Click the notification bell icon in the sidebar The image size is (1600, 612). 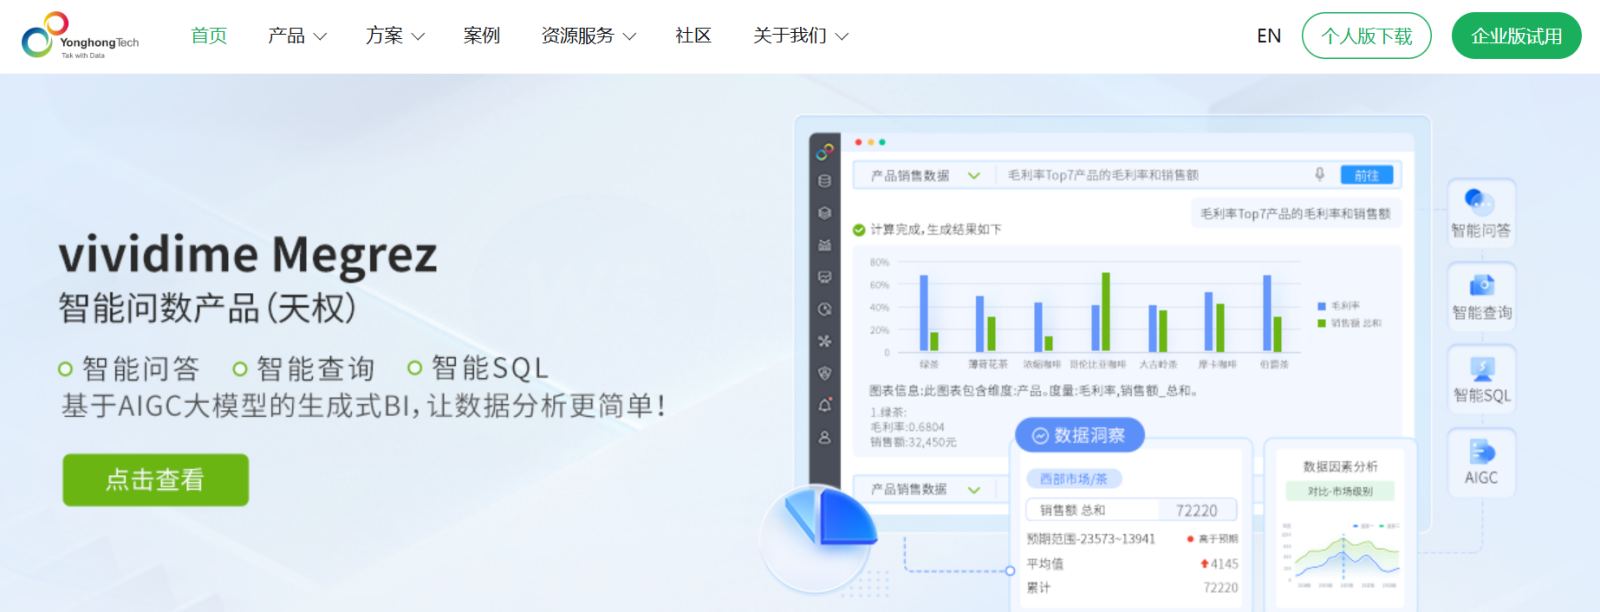[x=825, y=405]
